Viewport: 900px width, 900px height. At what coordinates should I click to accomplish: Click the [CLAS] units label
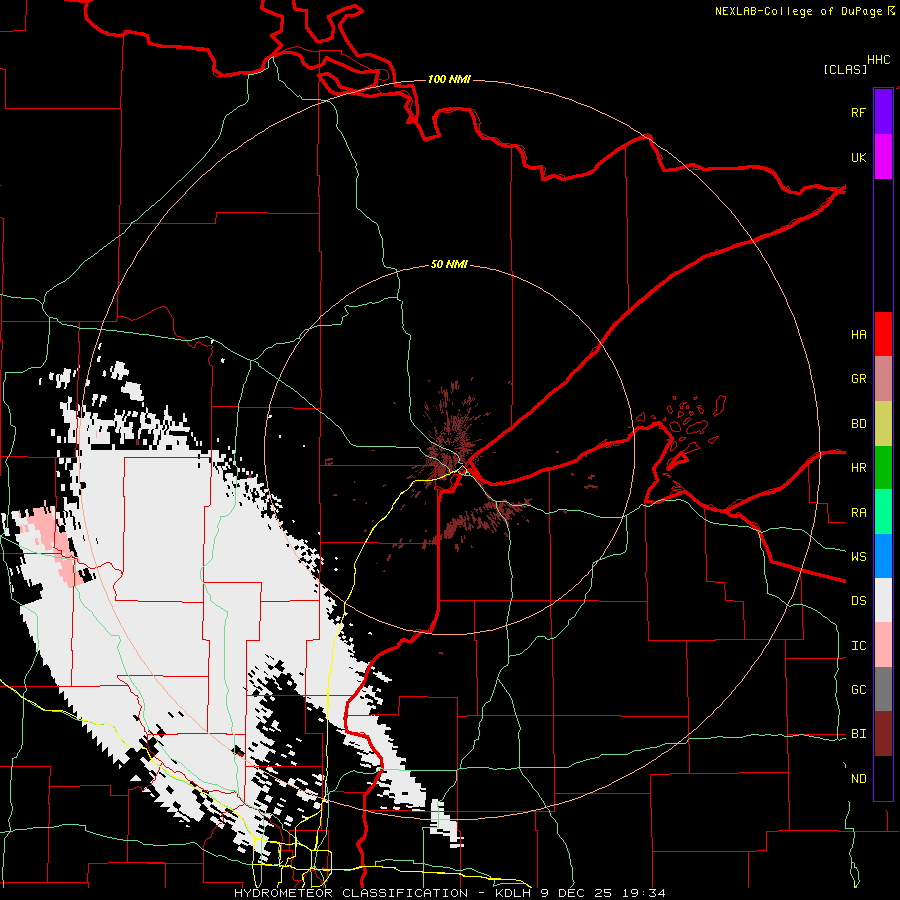[845, 69]
